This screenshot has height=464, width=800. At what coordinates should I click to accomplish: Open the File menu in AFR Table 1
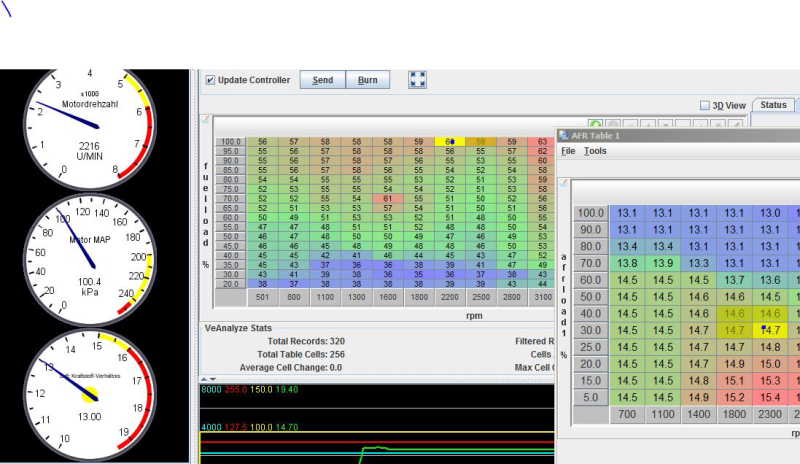click(568, 151)
